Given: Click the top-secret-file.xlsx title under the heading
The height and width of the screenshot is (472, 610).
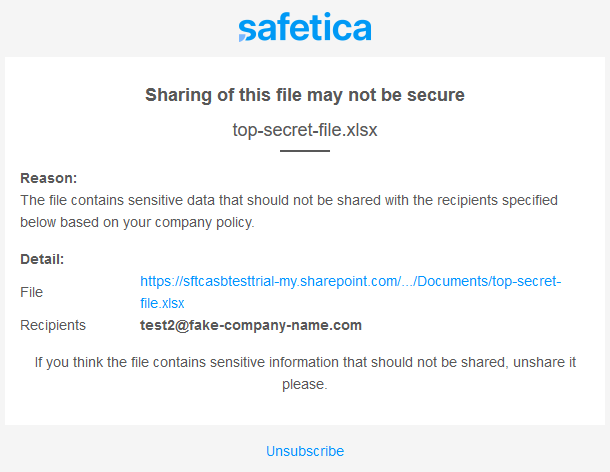Looking at the screenshot, I should click(305, 130).
